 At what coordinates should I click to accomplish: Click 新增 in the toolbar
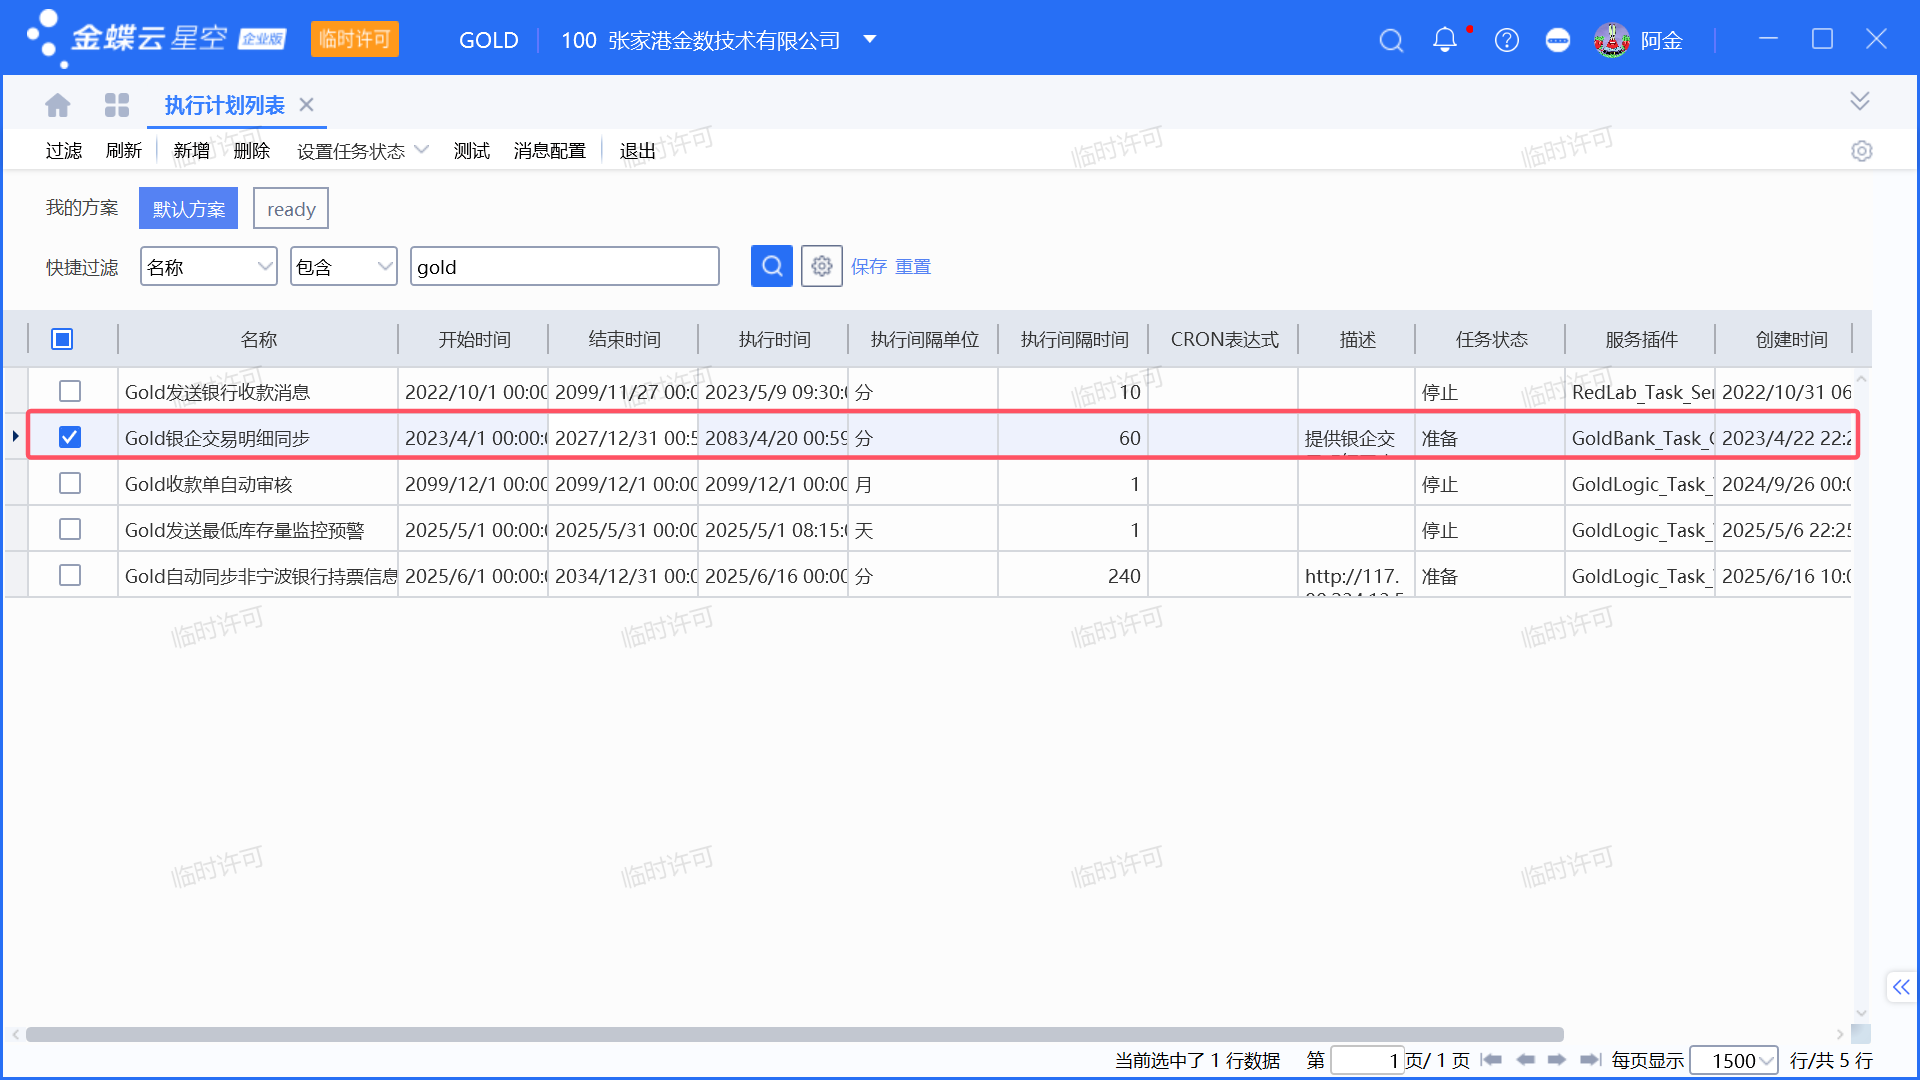pos(192,150)
